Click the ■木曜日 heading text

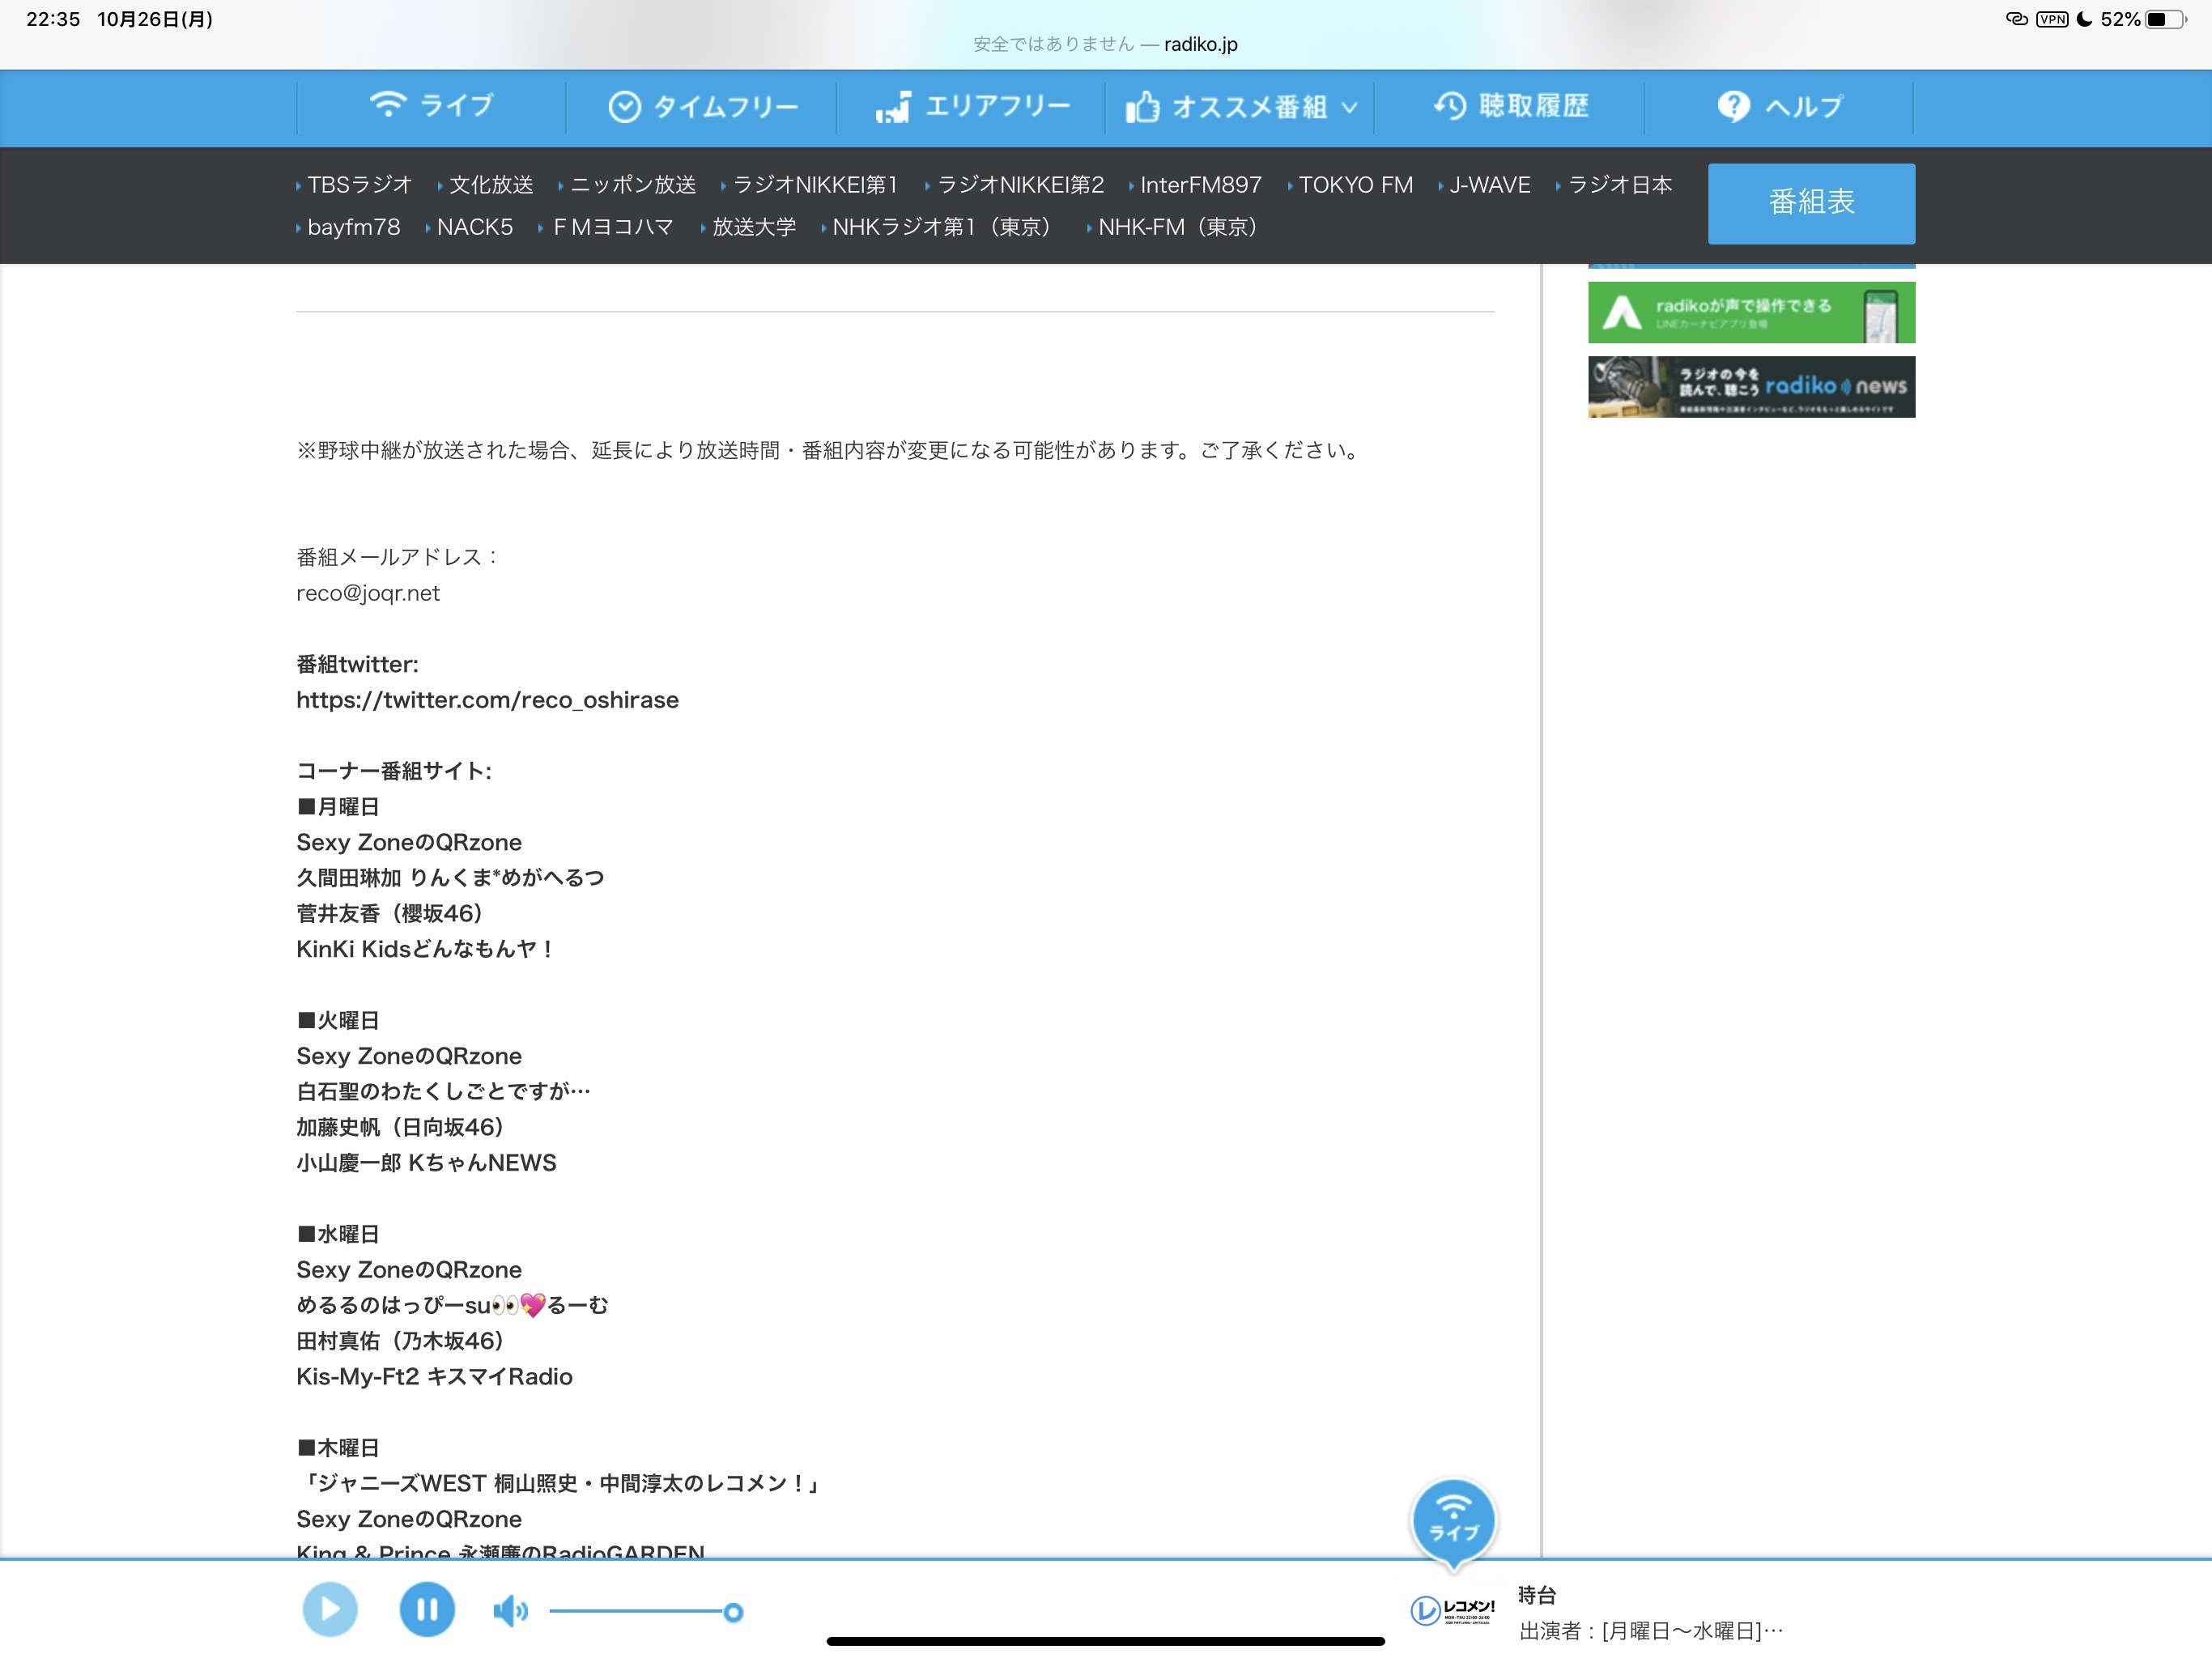[x=338, y=1448]
